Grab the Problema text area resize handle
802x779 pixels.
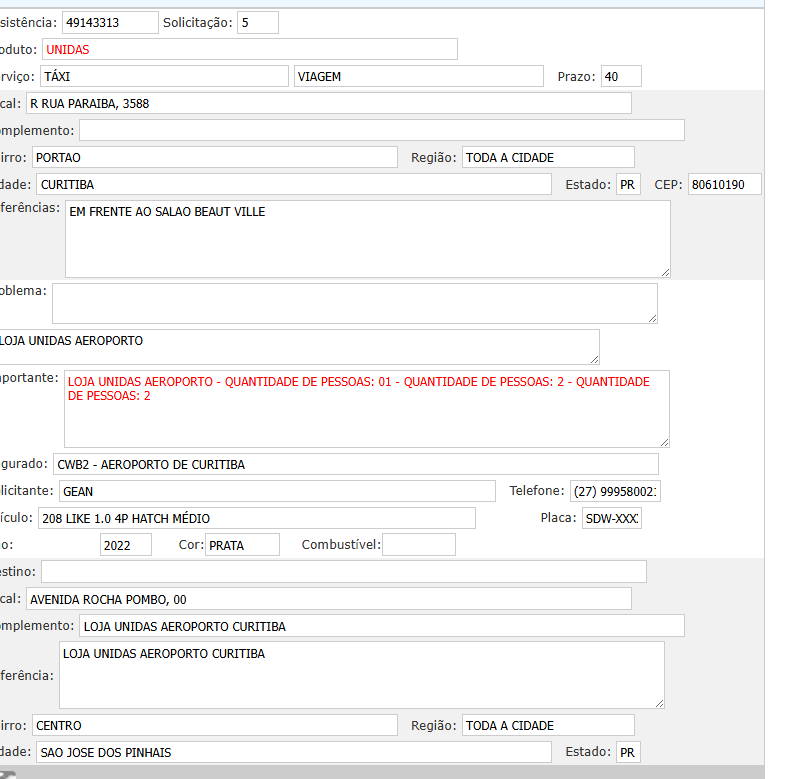[x=653, y=319]
